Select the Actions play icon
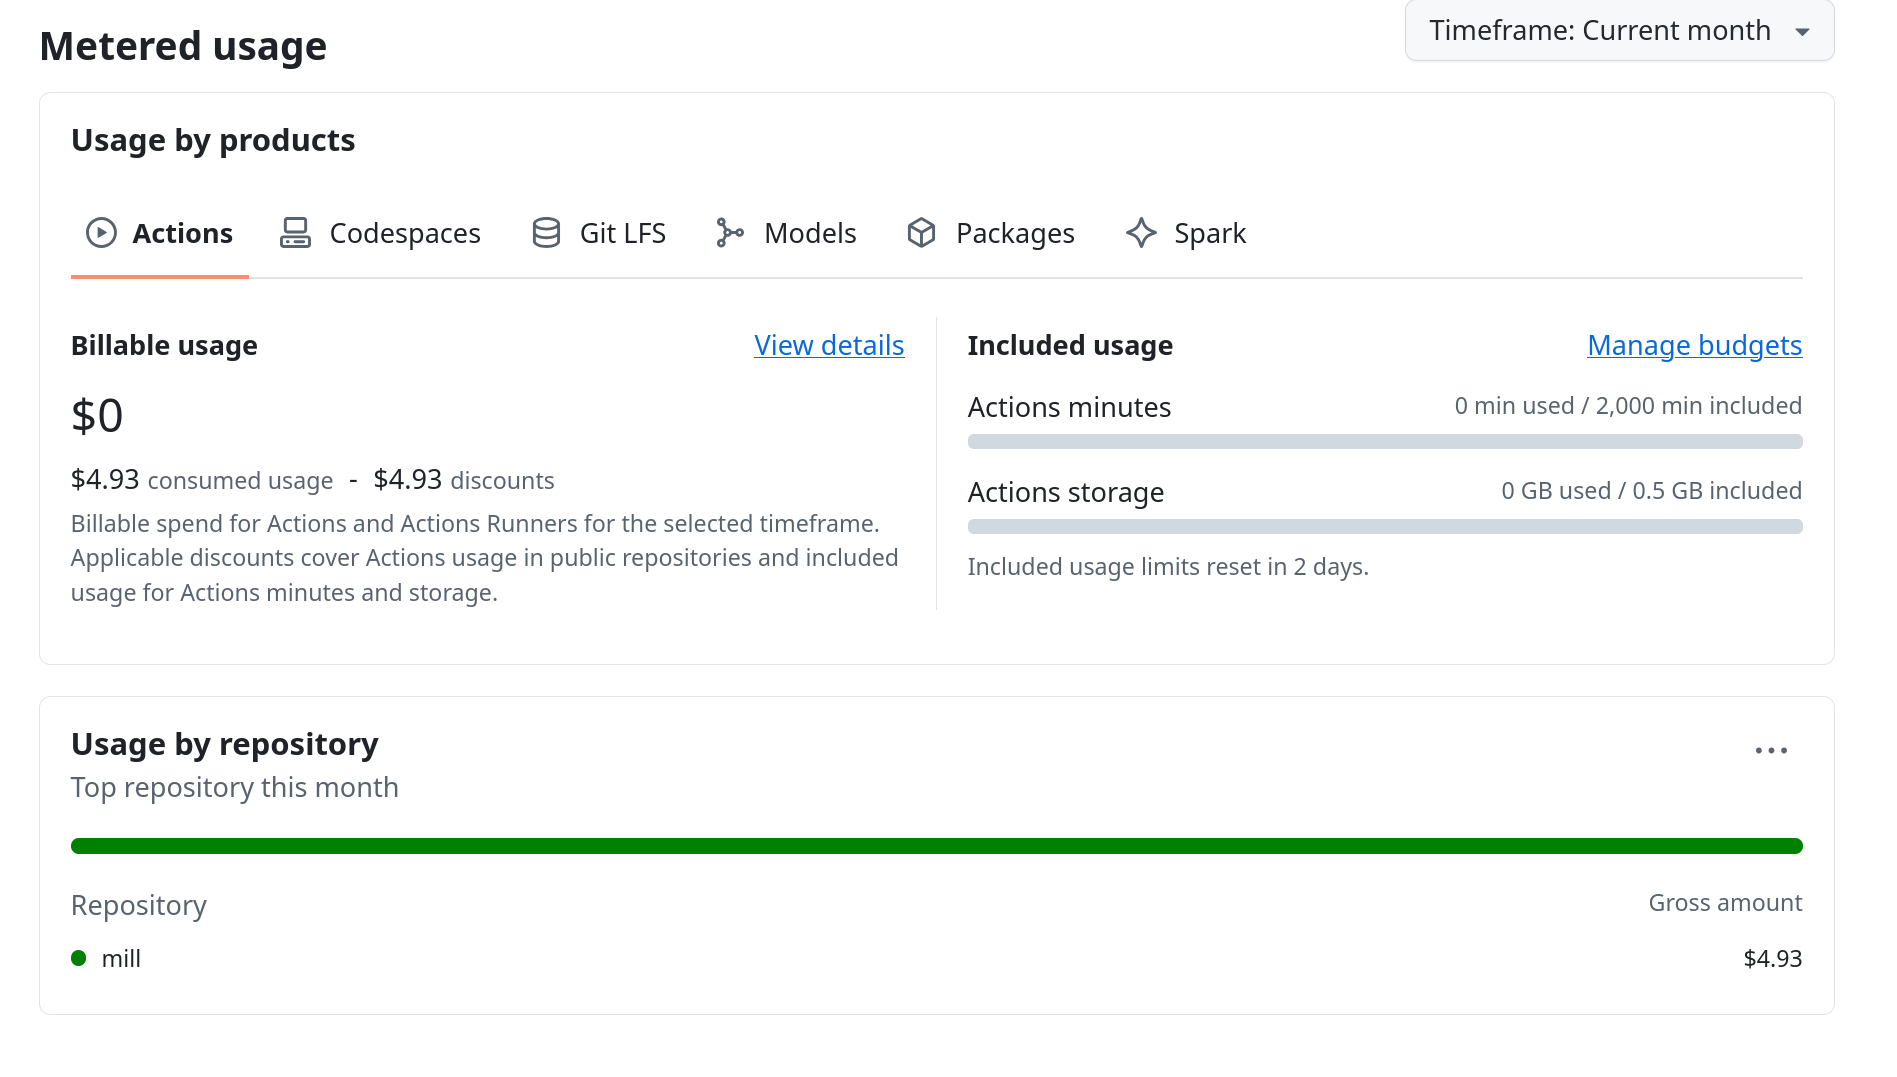 [100, 233]
